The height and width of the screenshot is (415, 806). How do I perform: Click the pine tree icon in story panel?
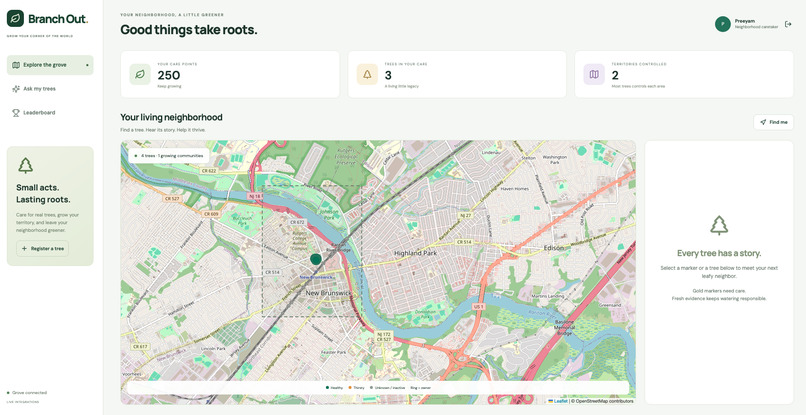click(x=719, y=225)
